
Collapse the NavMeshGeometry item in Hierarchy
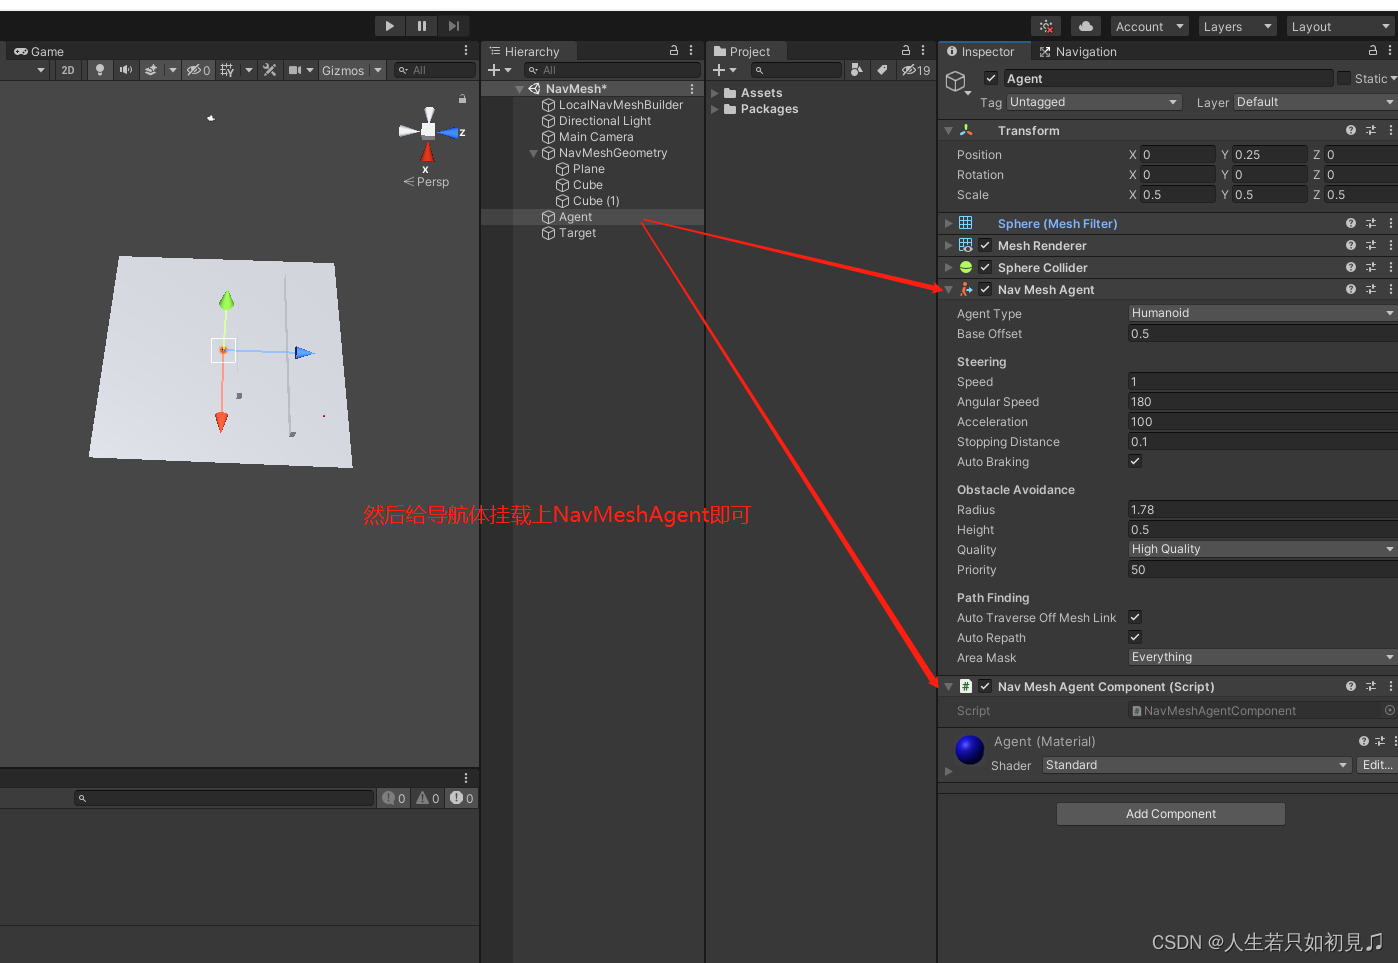click(x=533, y=152)
